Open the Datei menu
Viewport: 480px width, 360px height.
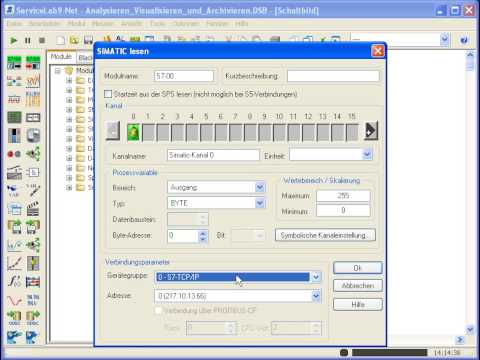(15, 24)
